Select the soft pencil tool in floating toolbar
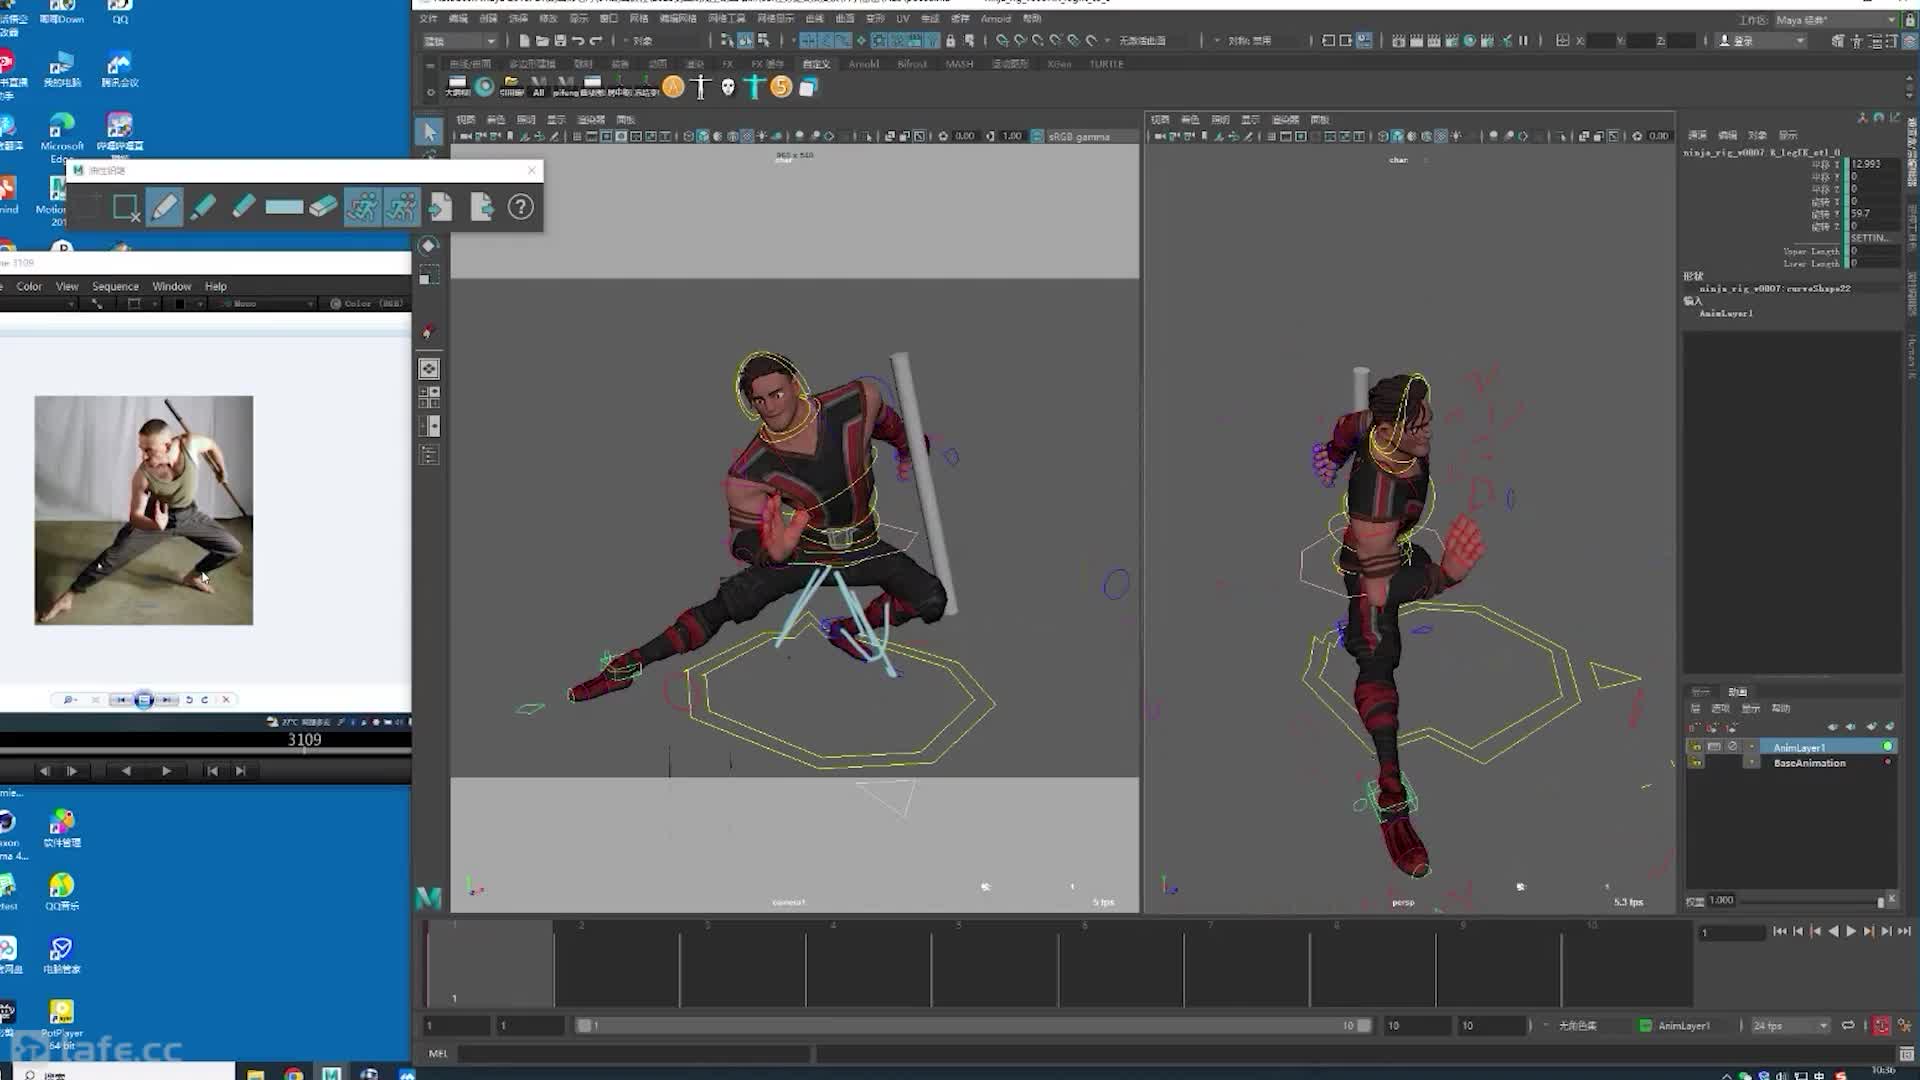The height and width of the screenshot is (1080, 1920). pos(243,207)
